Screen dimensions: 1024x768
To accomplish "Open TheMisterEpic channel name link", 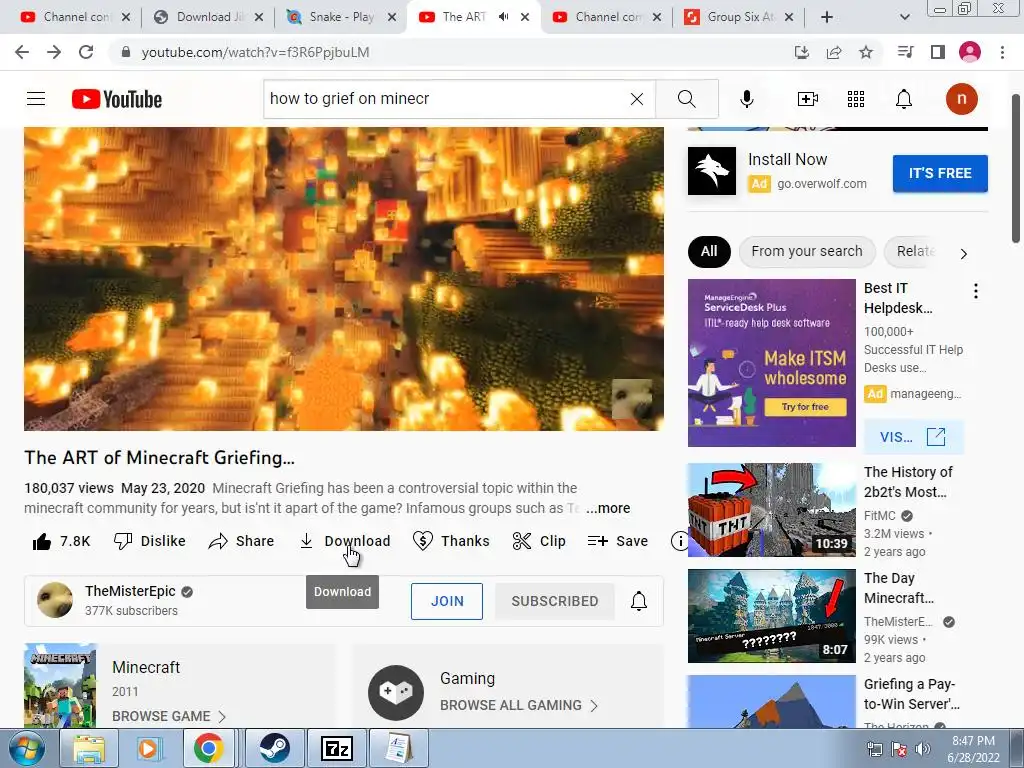I will pos(130,591).
